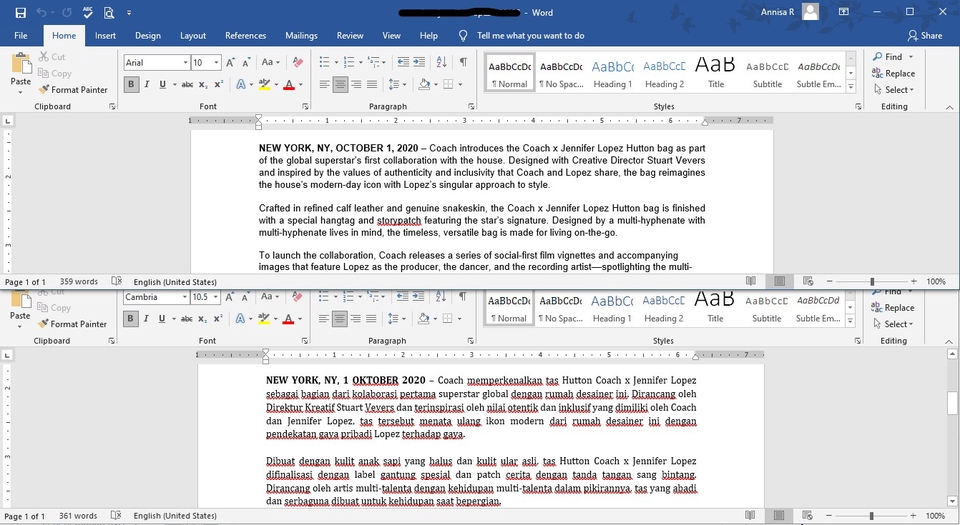Align text right in the top window
The width and height of the screenshot is (960, 525).
pos(356,84)
